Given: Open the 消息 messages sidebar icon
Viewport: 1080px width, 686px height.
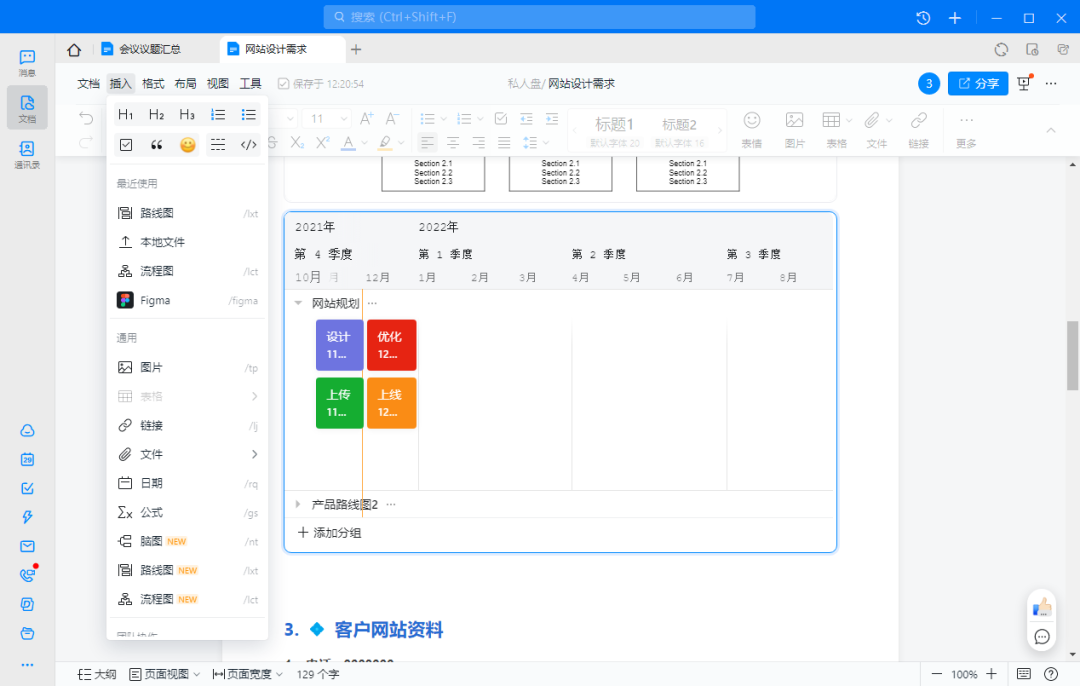Looking at the screenshot, I should pyautogui.click(x=27, y=63).
